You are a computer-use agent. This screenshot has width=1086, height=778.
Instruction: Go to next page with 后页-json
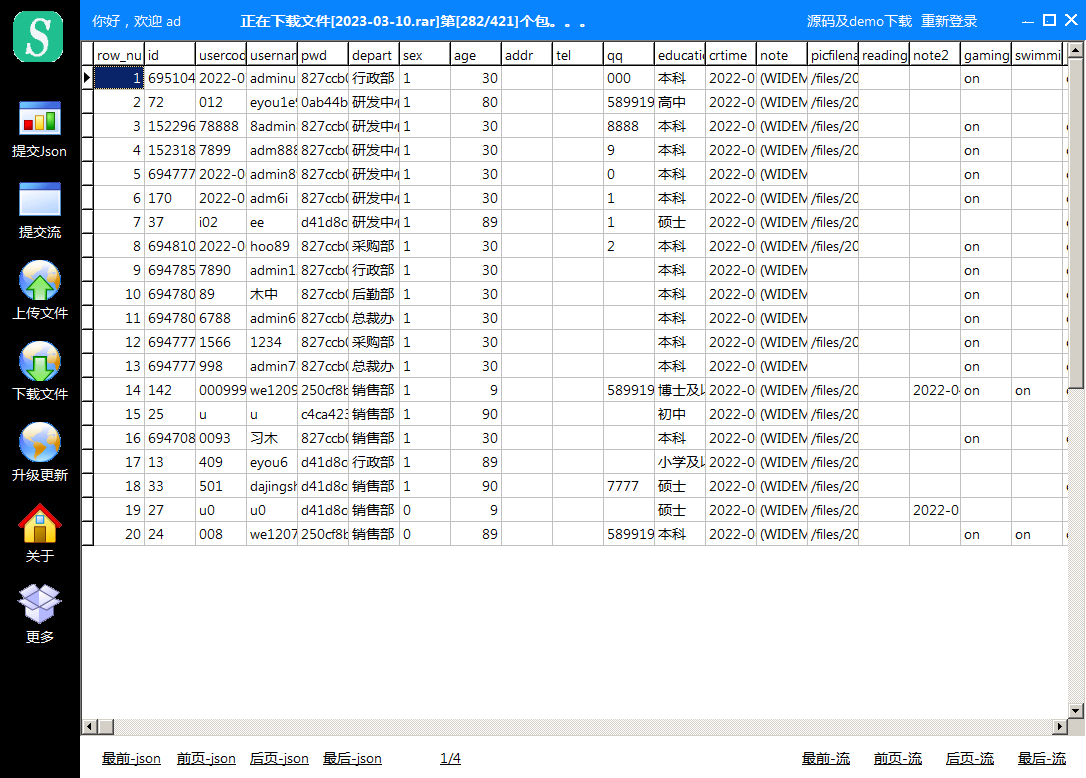click(279, 759)
